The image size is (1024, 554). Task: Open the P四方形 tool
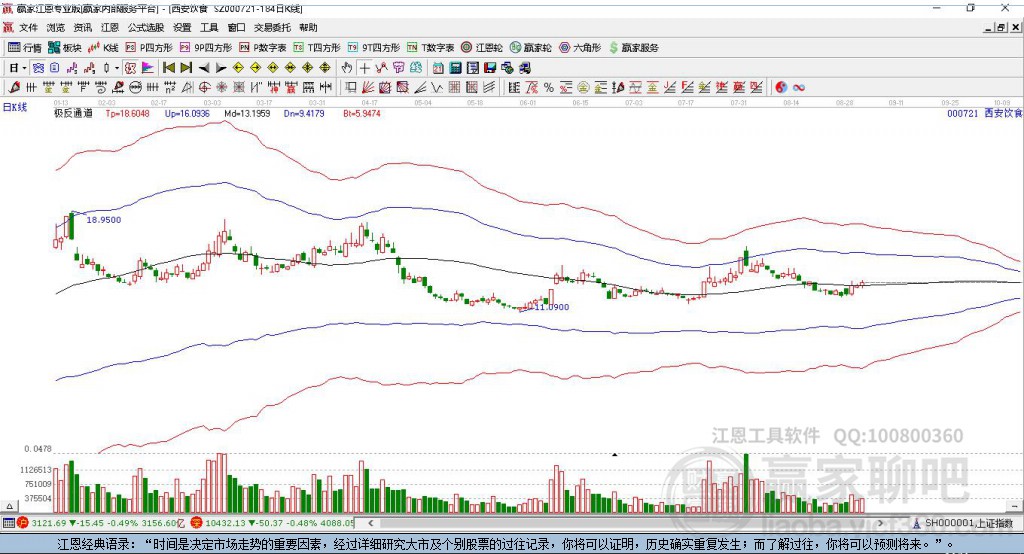point(149,48)
